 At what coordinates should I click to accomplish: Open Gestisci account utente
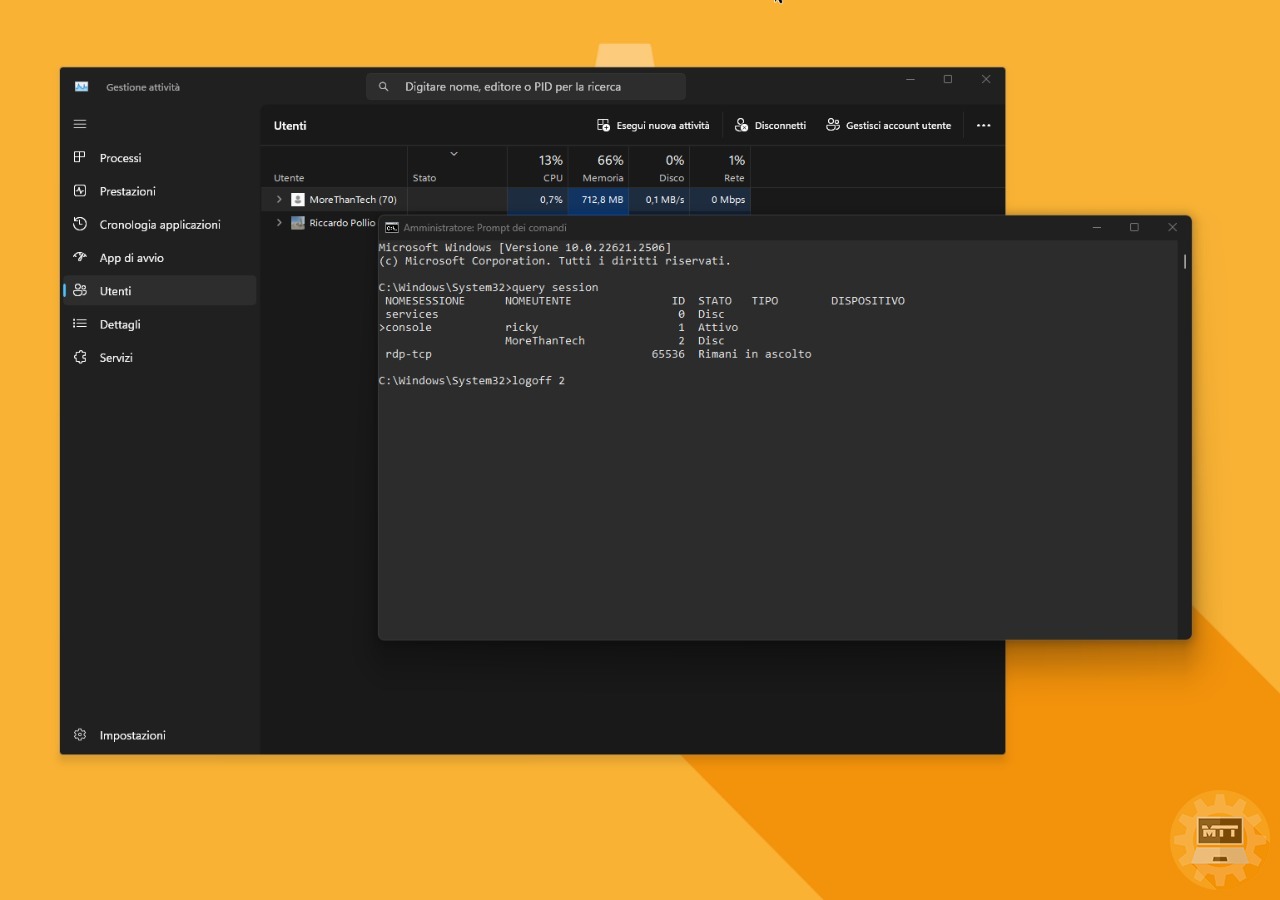point(888,125)
